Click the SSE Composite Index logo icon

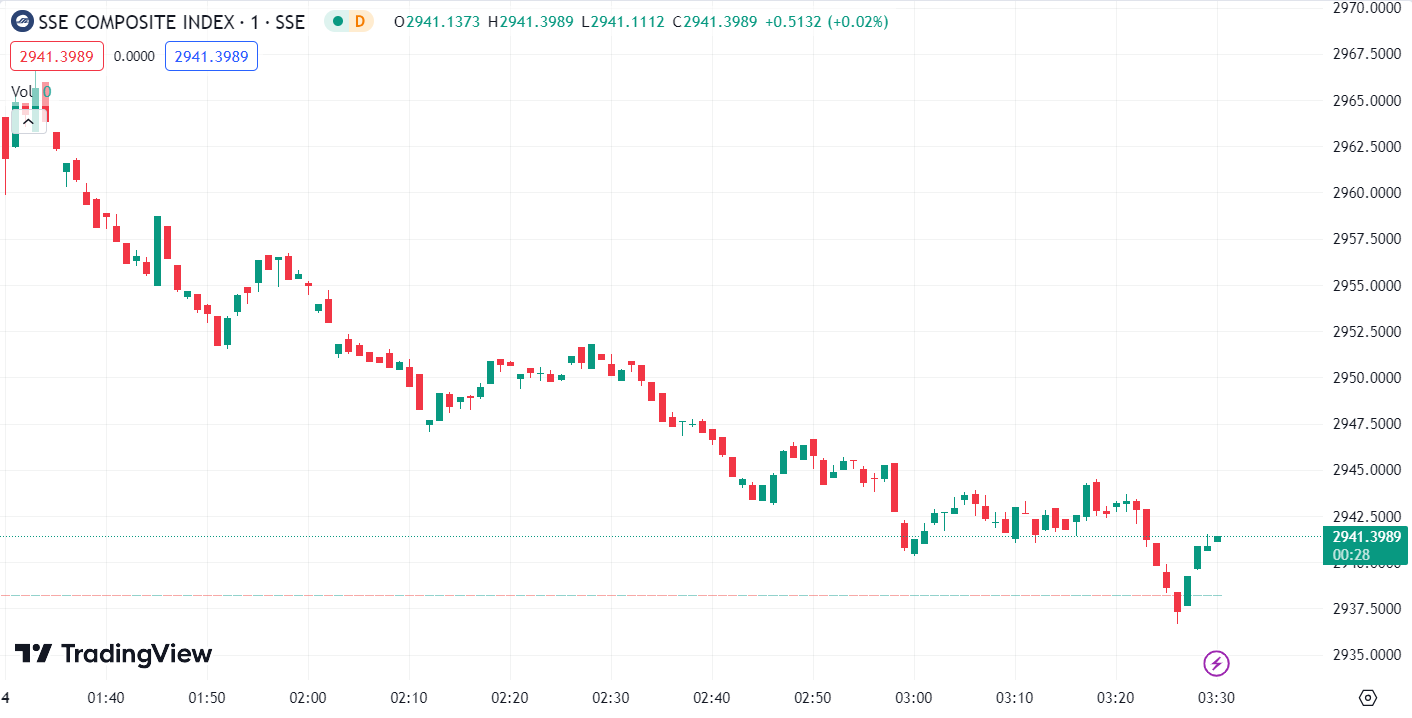[x=21, y=21]
